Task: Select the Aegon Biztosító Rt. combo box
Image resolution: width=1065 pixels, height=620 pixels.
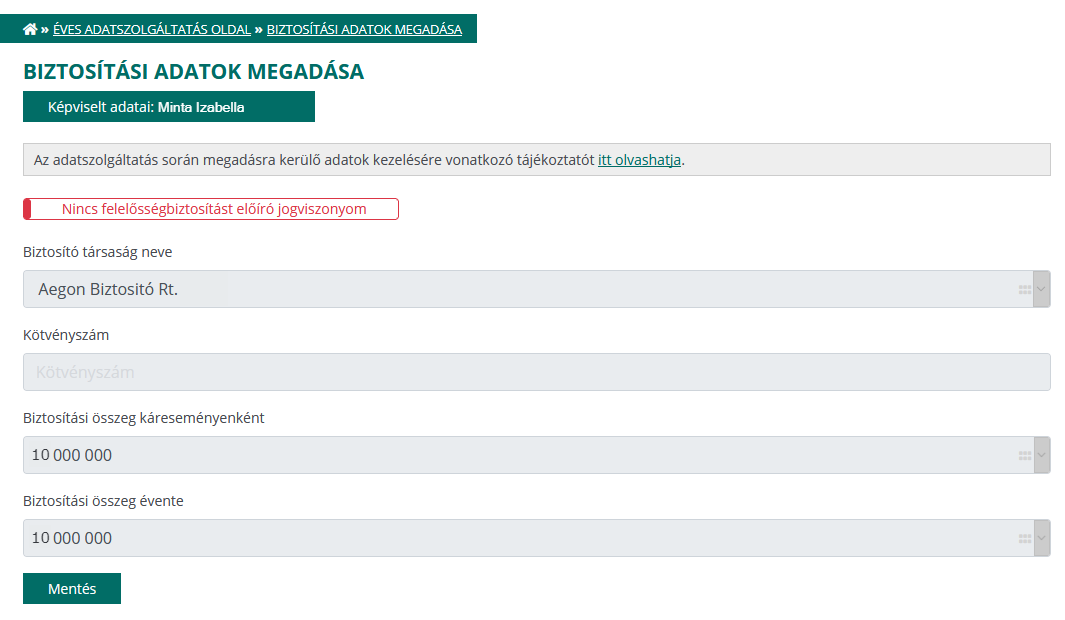Action: click(500, 289)
